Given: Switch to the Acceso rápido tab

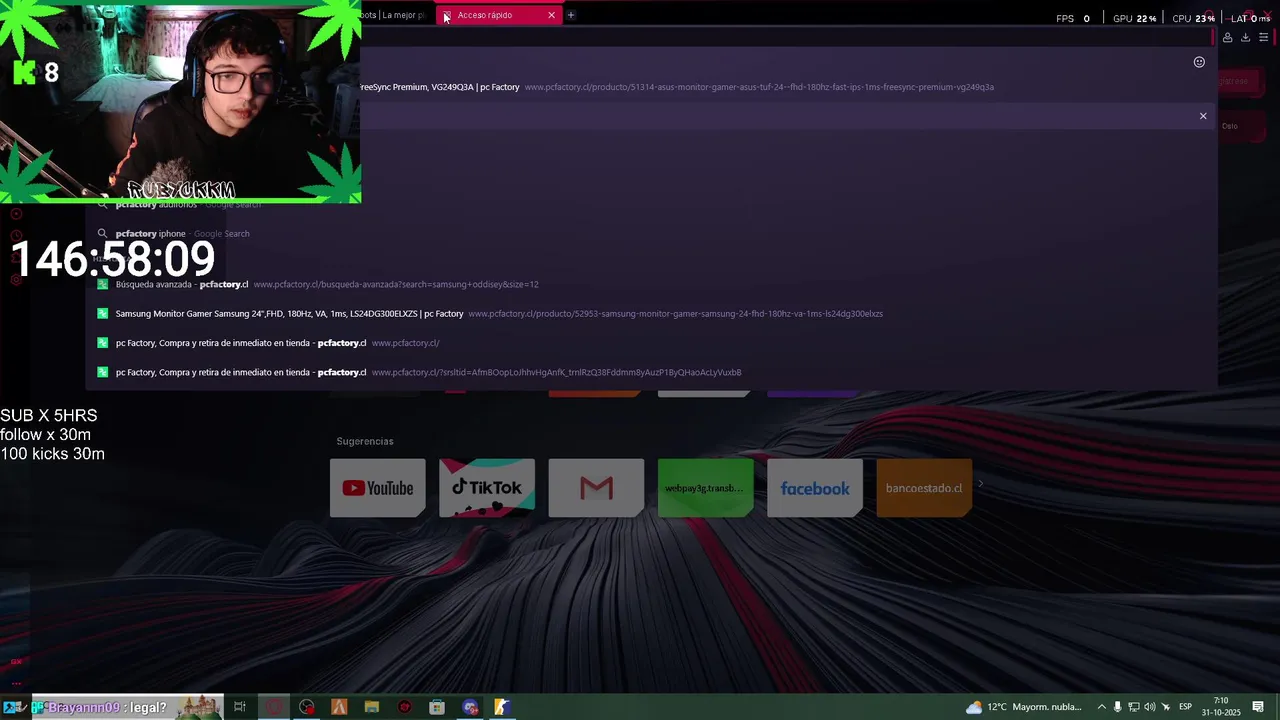Looking at the screenshot, I should pos(500,15).
